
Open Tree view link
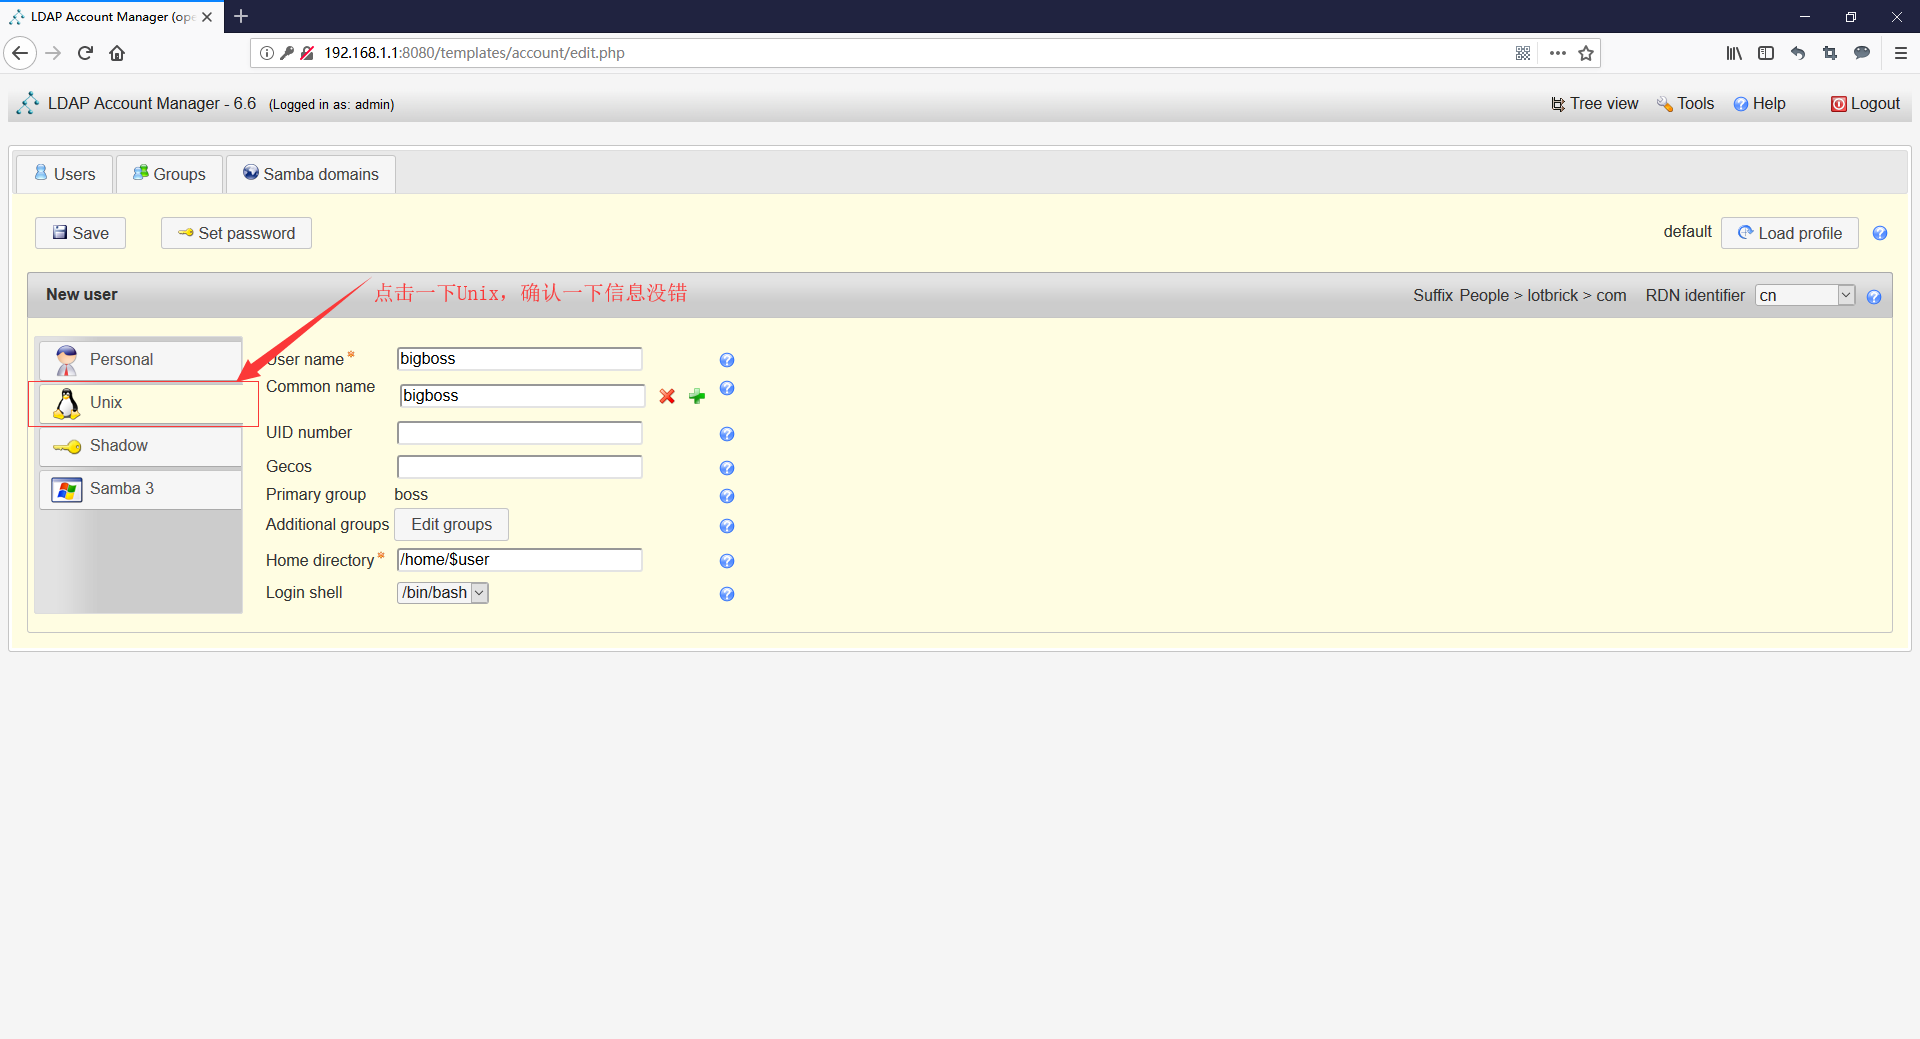click(1594, 104)
